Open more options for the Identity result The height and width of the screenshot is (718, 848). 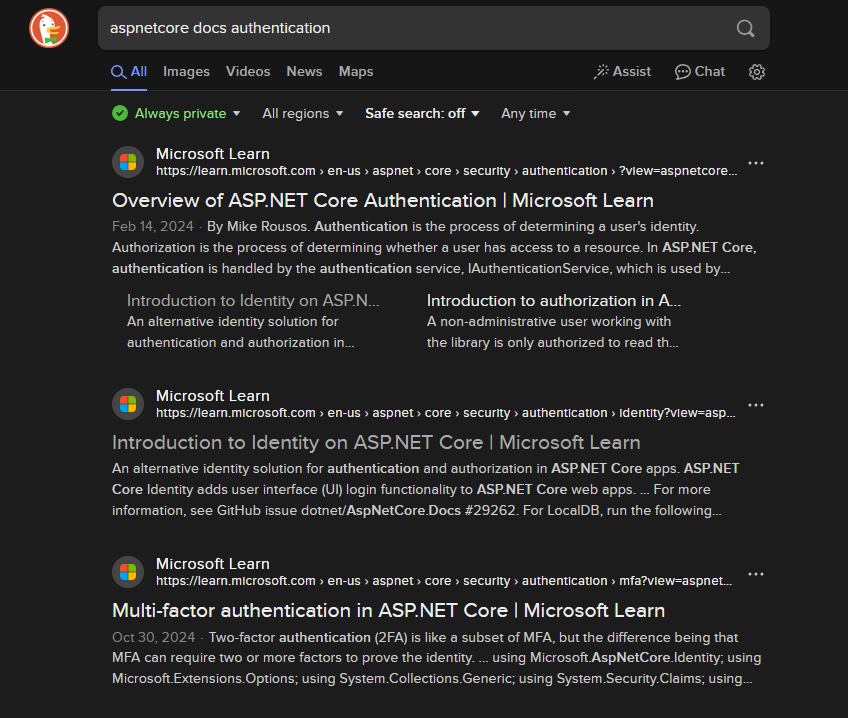click(x=756, y=405)
